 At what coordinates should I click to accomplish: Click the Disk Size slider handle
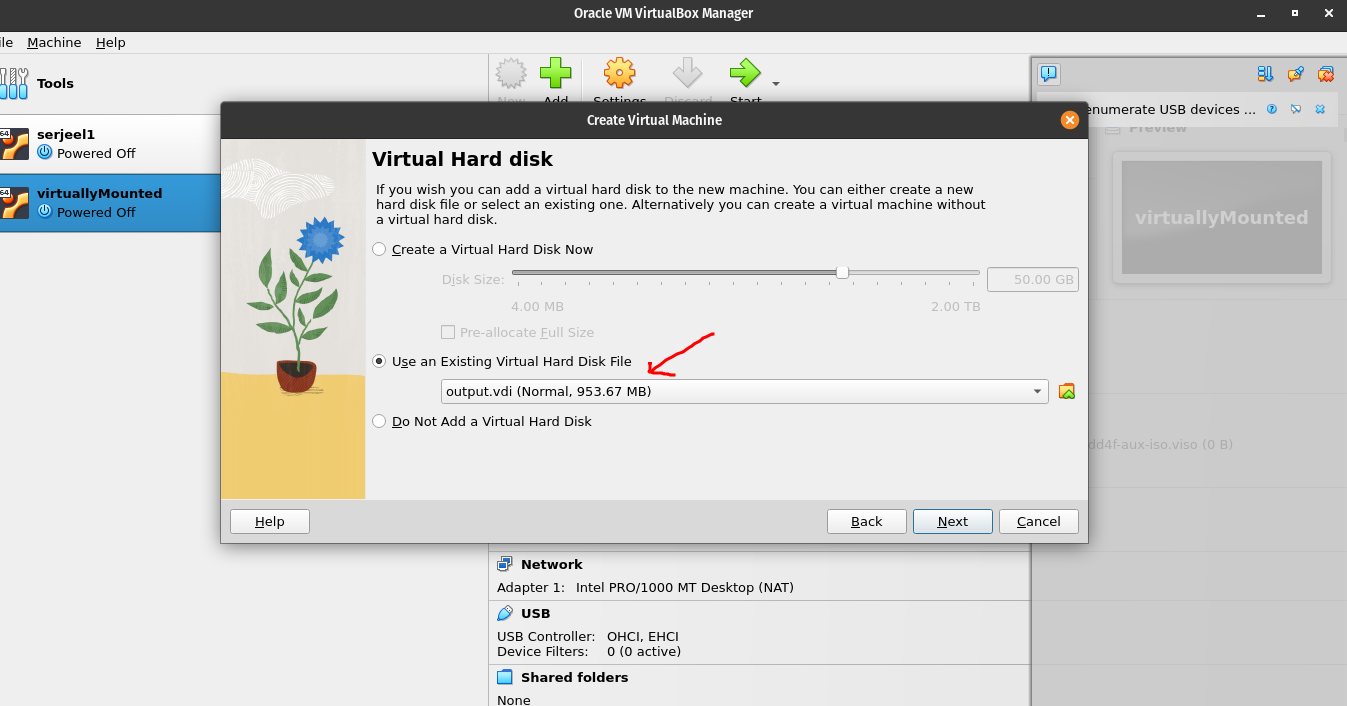(x=842, y=272)
